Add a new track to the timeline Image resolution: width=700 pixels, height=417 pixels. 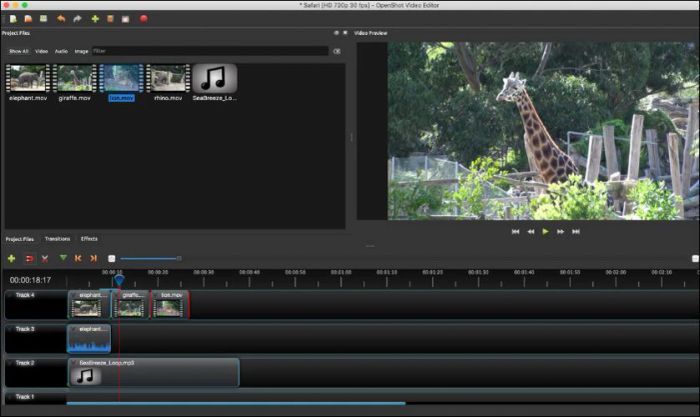pos(12,259)
